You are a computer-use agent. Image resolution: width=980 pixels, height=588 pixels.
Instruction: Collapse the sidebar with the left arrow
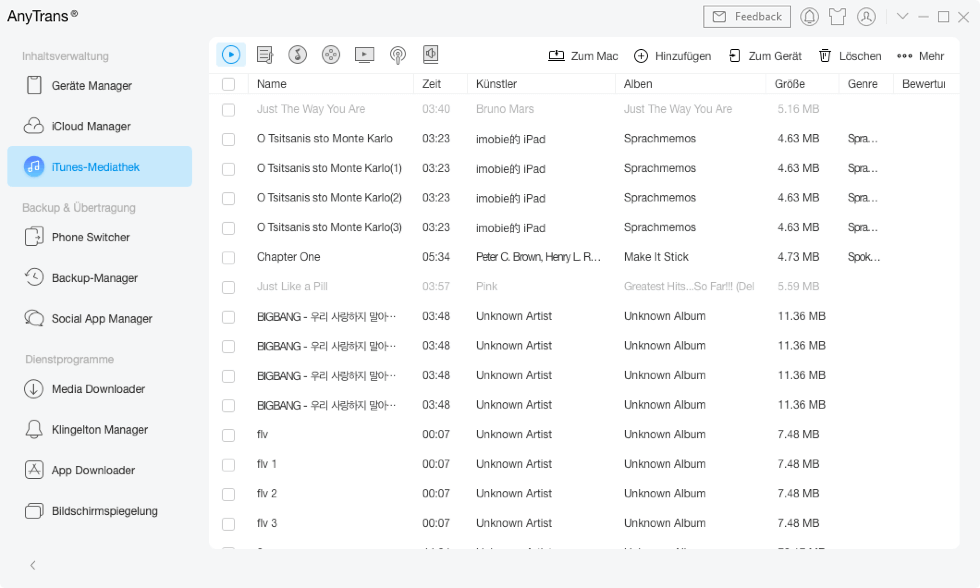33,565
